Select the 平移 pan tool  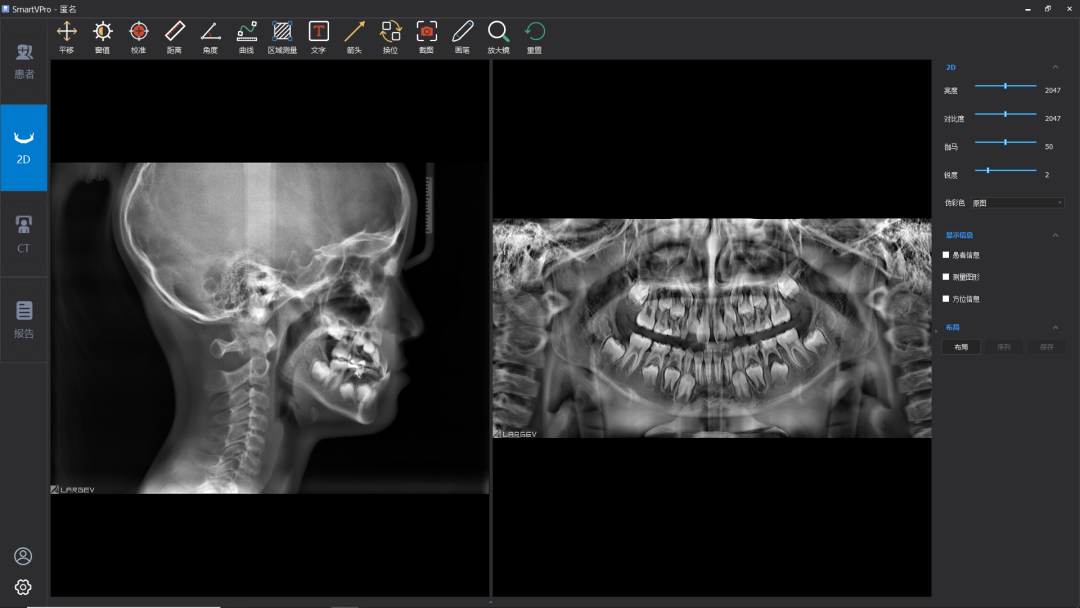click(x=67, y=37)
